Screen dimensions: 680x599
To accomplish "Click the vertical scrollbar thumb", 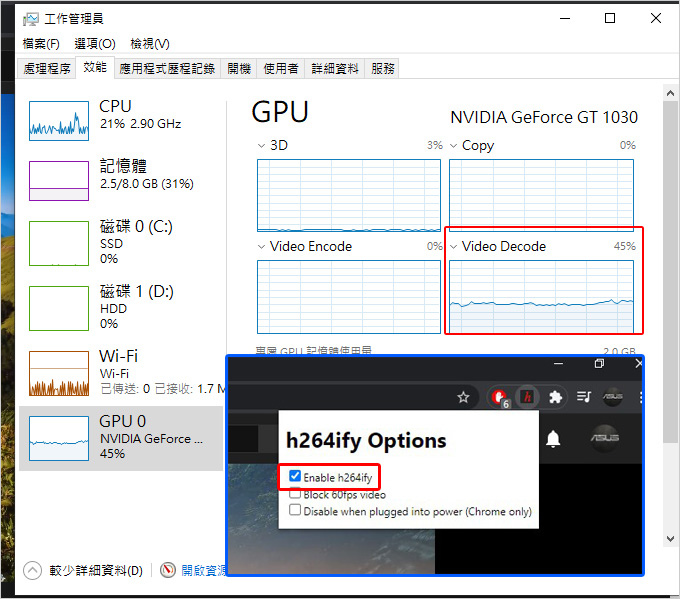I will (670, 272).
